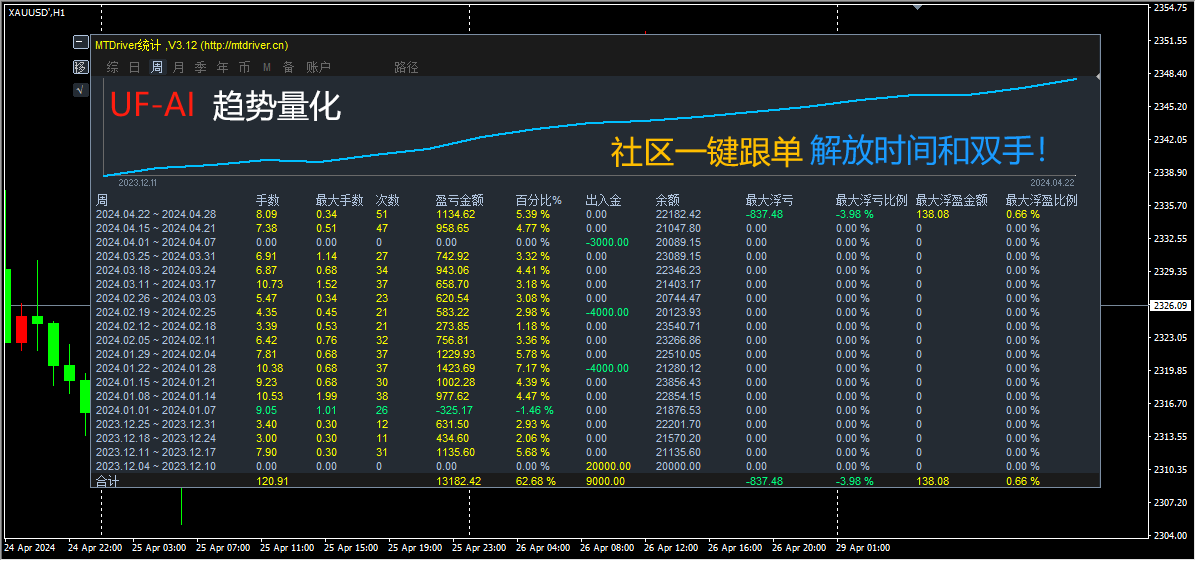Switch to the 月 monthly tab
Viewport: 1196px width, 561px height.
178,67
